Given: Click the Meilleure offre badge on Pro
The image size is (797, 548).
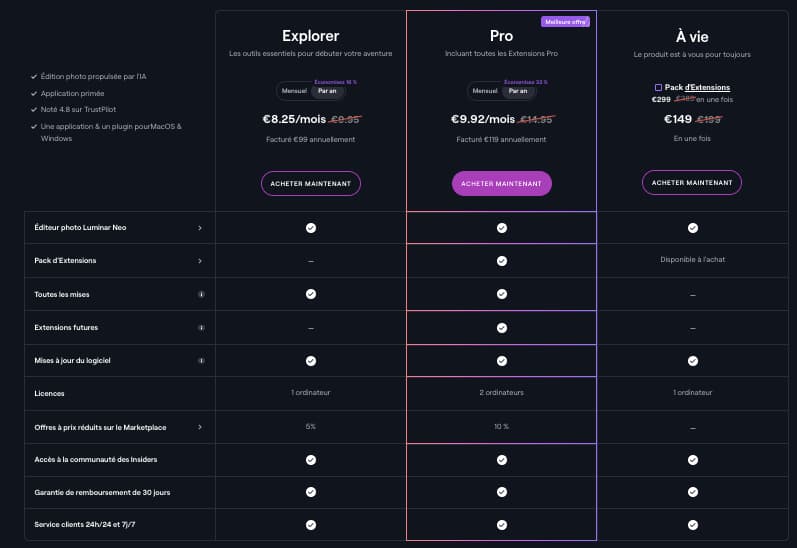Looking at the screenshot, I should pyautogui.click(x=565, y=22).
